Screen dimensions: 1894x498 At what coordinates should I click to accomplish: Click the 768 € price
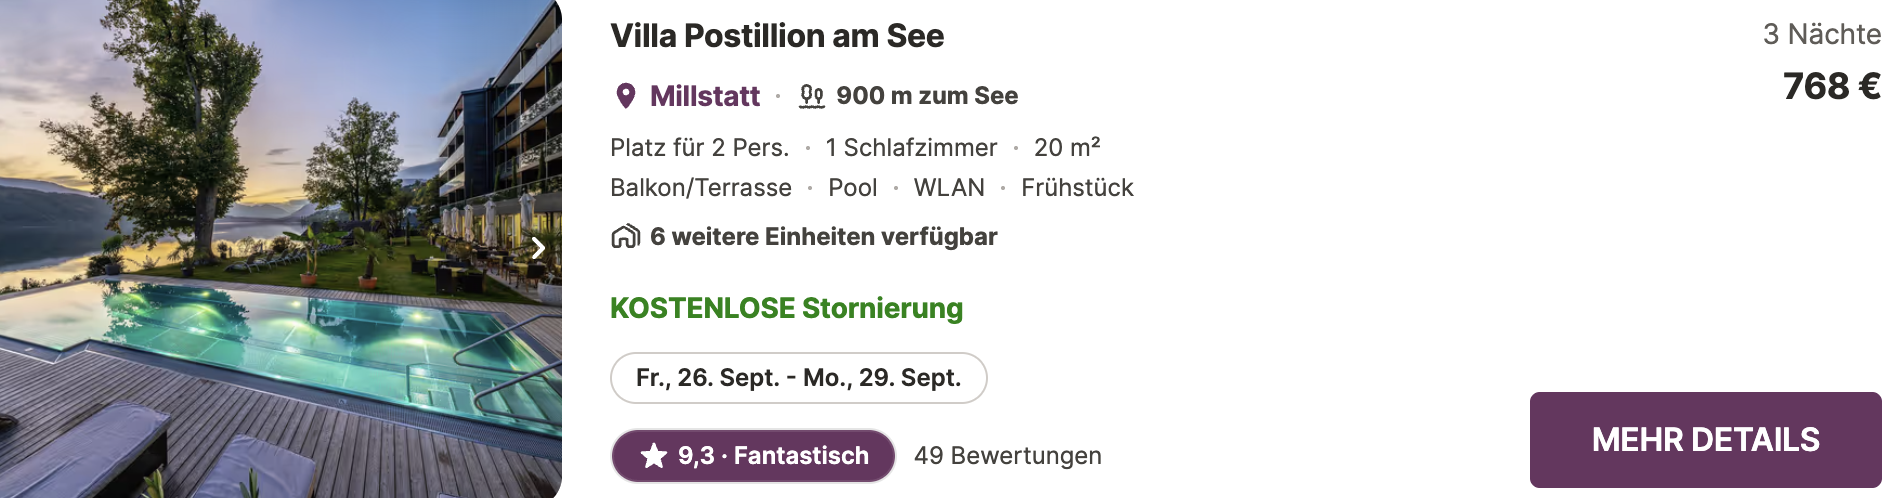click(x=1832, y=87)
